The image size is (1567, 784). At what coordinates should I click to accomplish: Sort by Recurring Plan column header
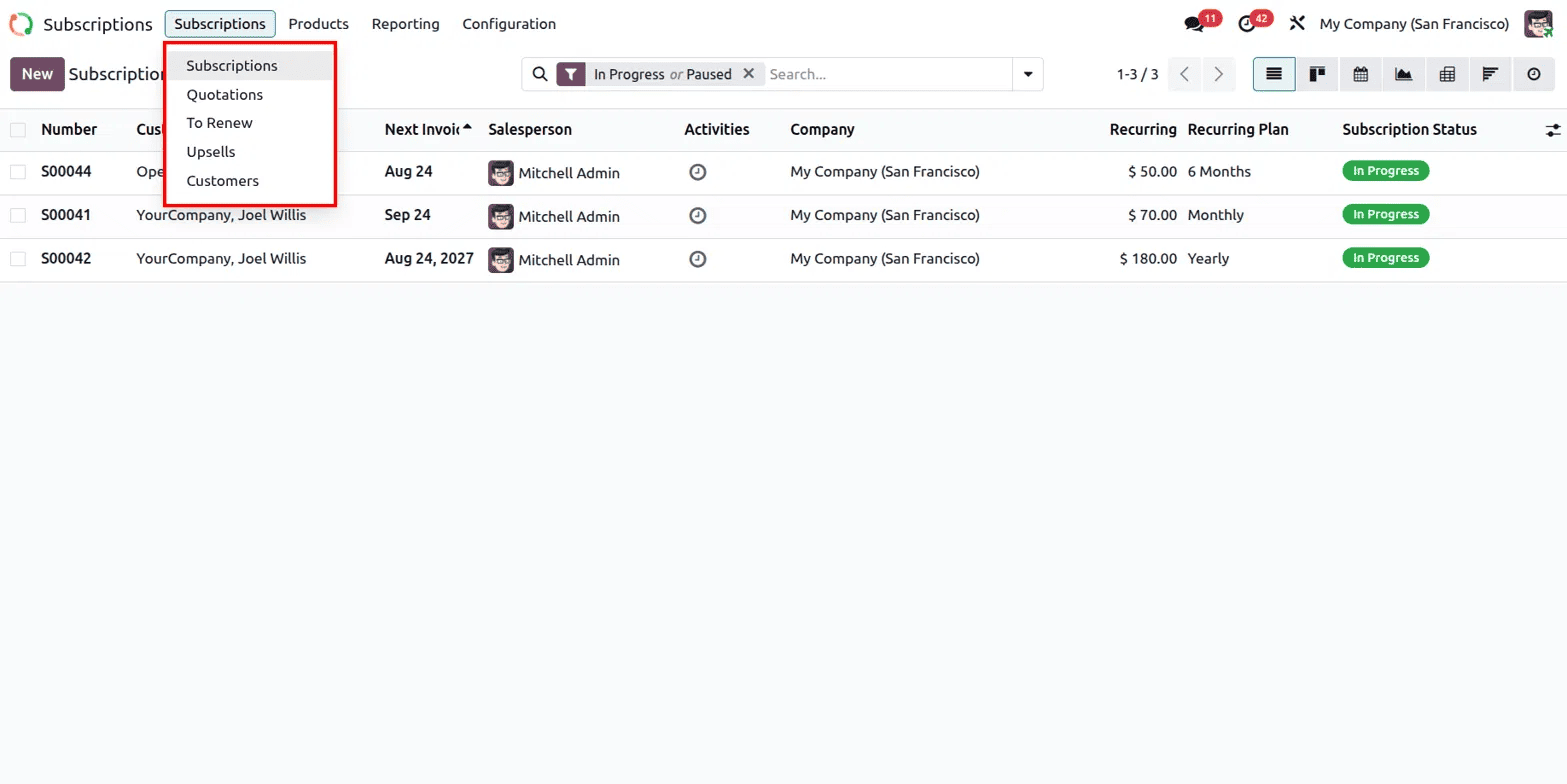[x=1238, y=130]
